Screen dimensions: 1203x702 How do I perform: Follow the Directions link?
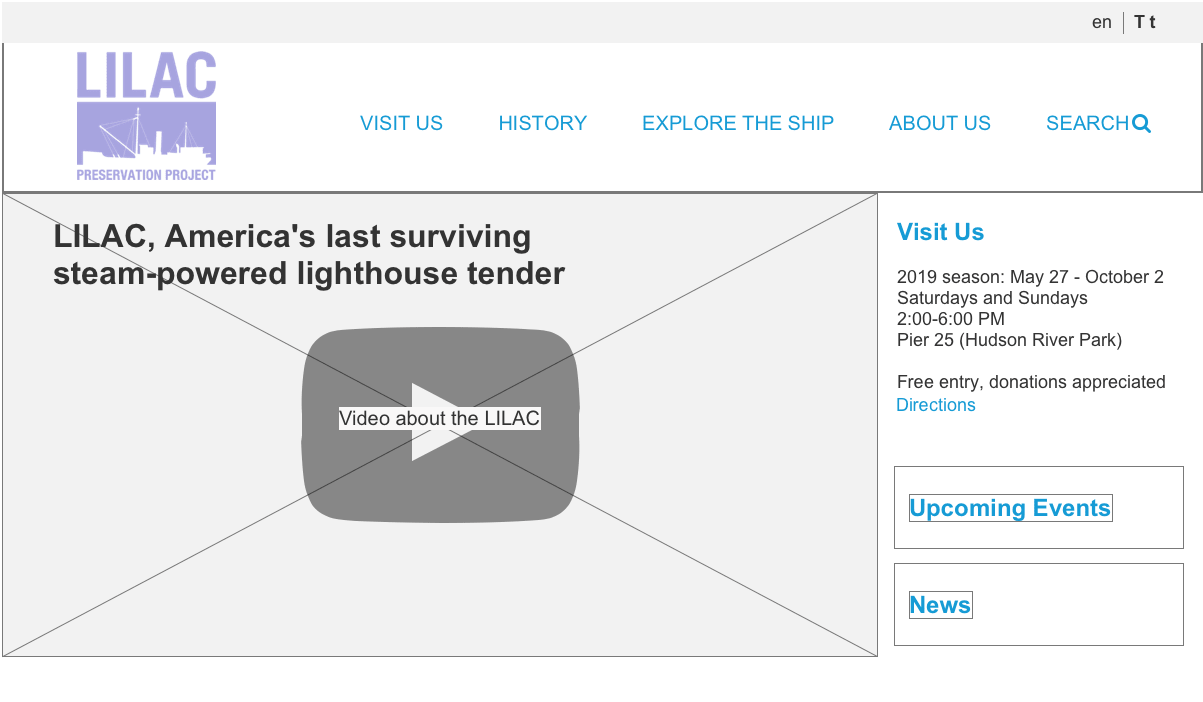click(936, 405)
